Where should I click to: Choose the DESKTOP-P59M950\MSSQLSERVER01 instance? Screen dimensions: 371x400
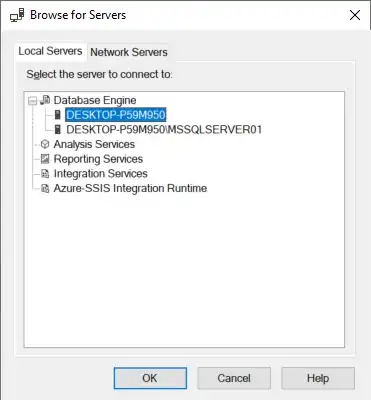(164, 130)
